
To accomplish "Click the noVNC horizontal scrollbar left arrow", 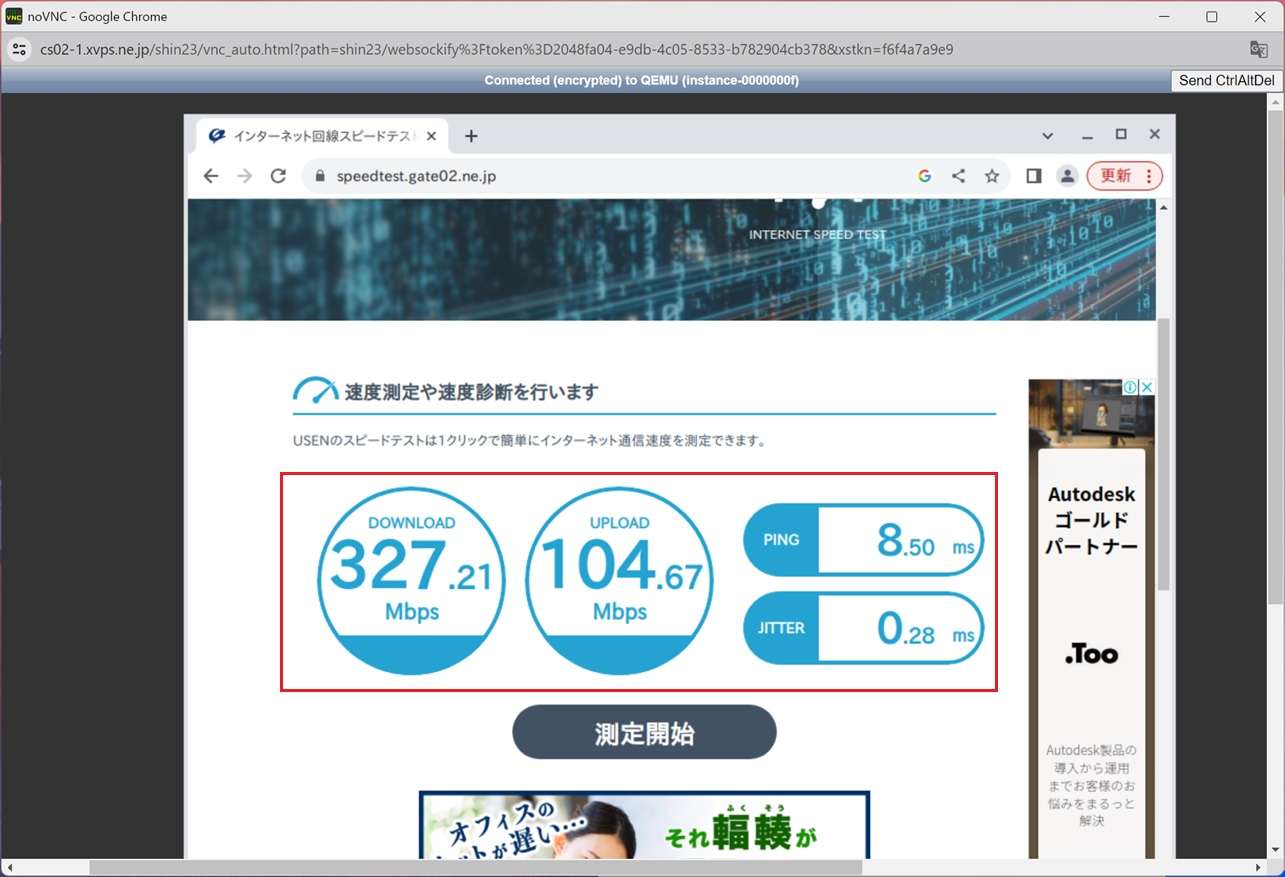I will click(9, 868).
